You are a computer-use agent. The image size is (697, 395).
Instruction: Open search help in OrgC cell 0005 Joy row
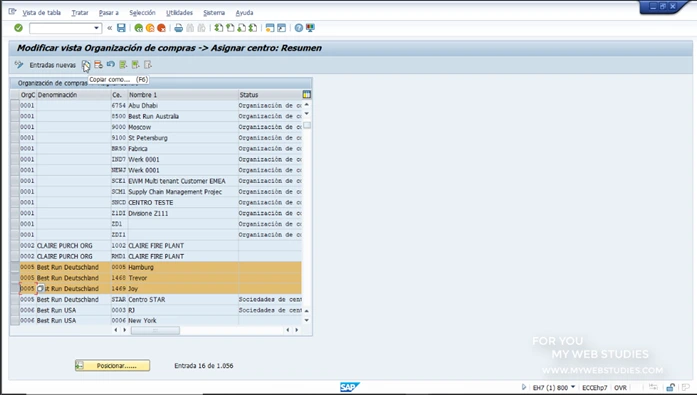(40, 289)
